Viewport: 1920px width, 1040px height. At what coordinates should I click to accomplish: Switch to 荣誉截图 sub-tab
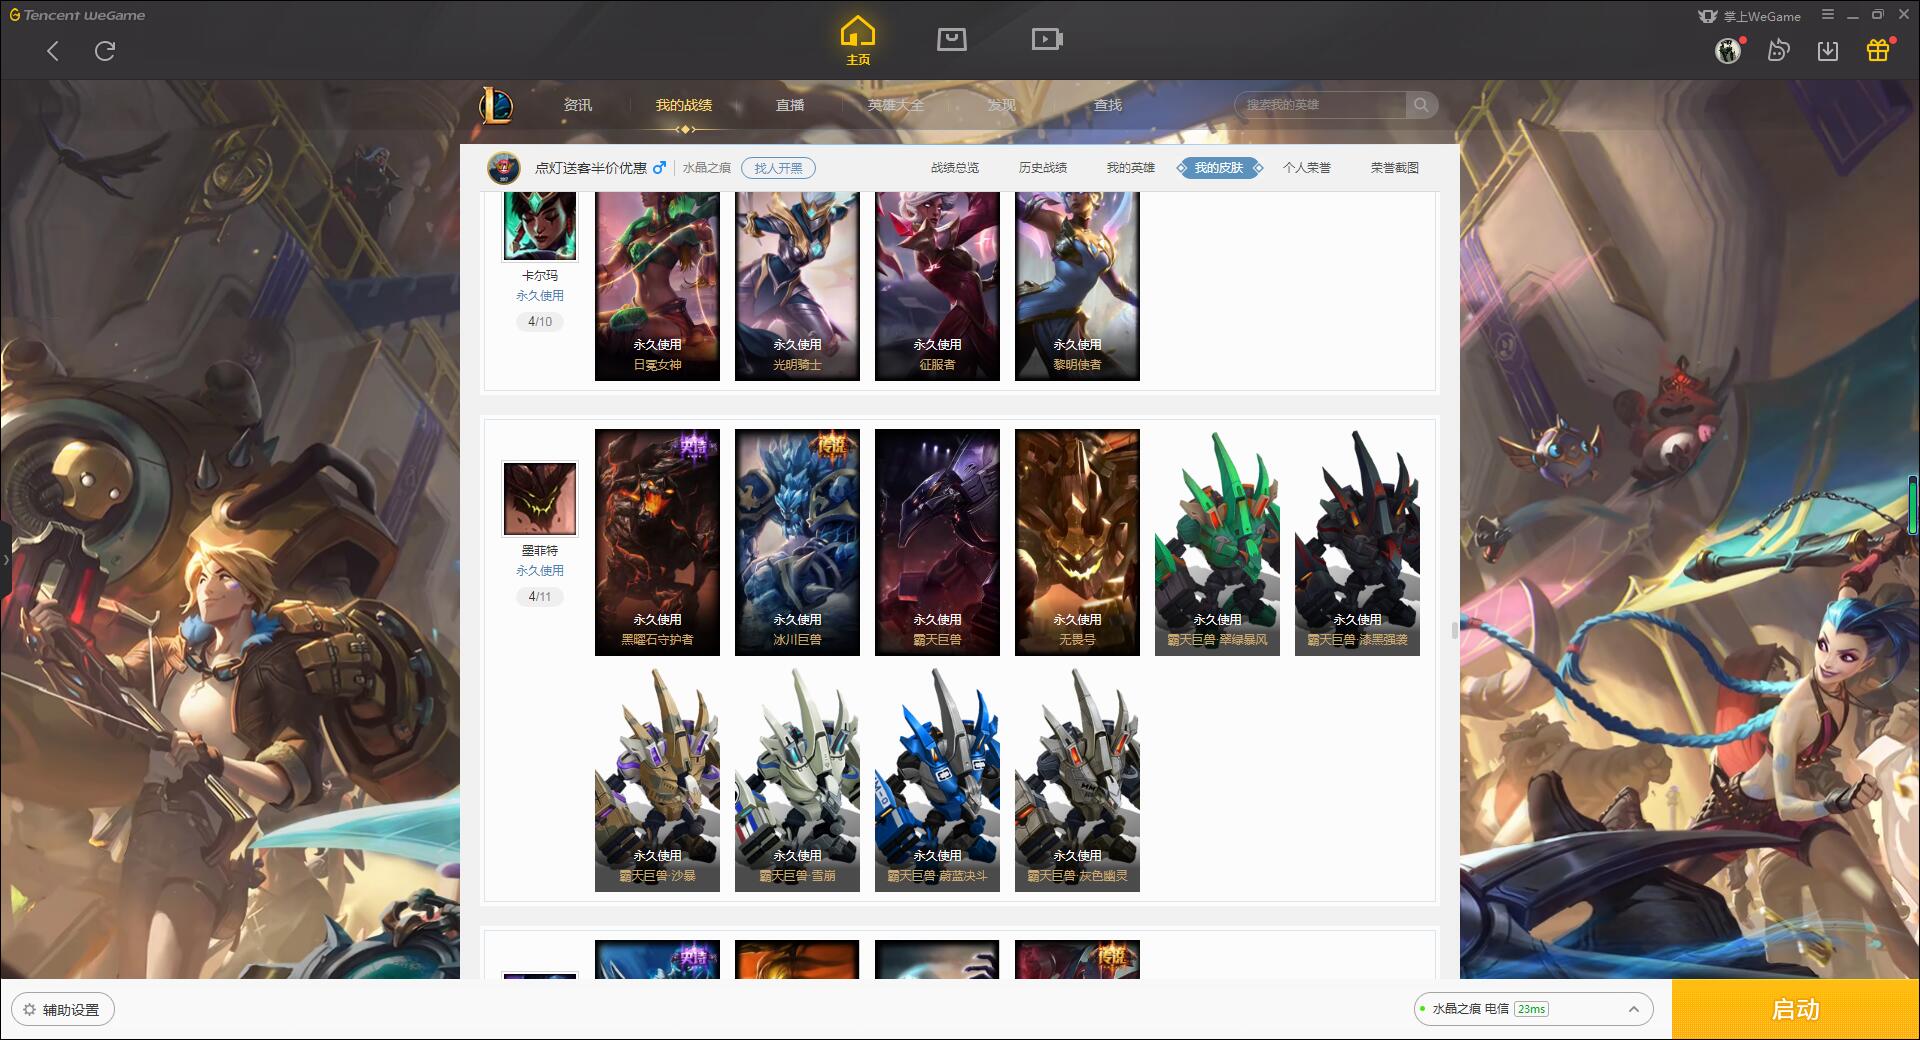(1395, 168)
